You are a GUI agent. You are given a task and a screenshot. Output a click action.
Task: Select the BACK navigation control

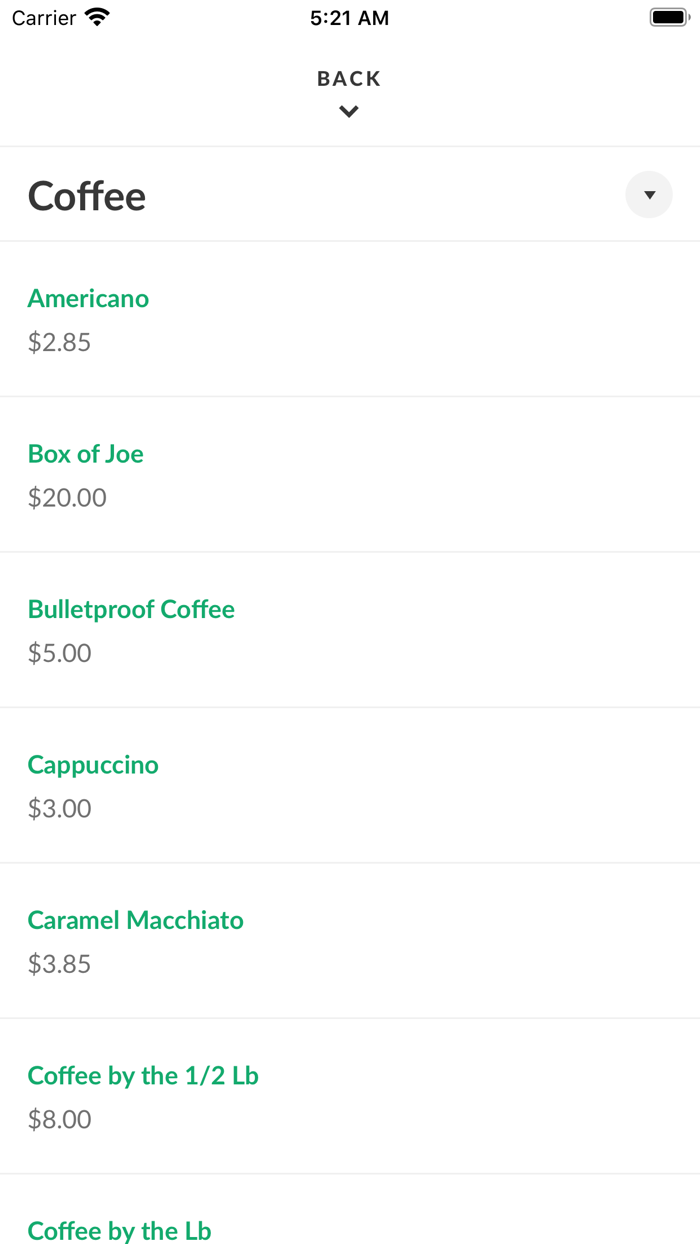click(x=348, y=78)
